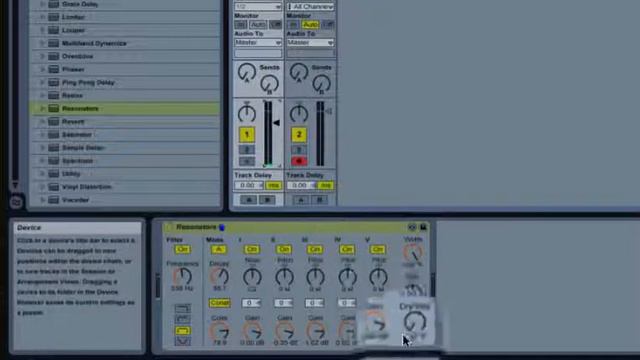Click track 1 Send A knob

(247, 73)
